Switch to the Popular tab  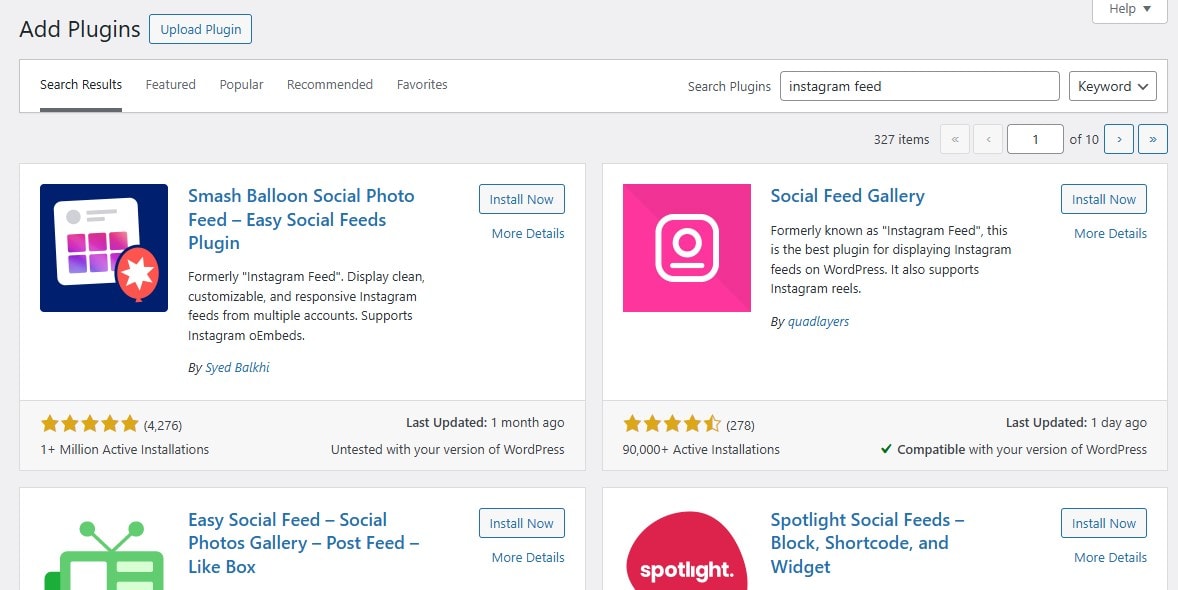241,85
